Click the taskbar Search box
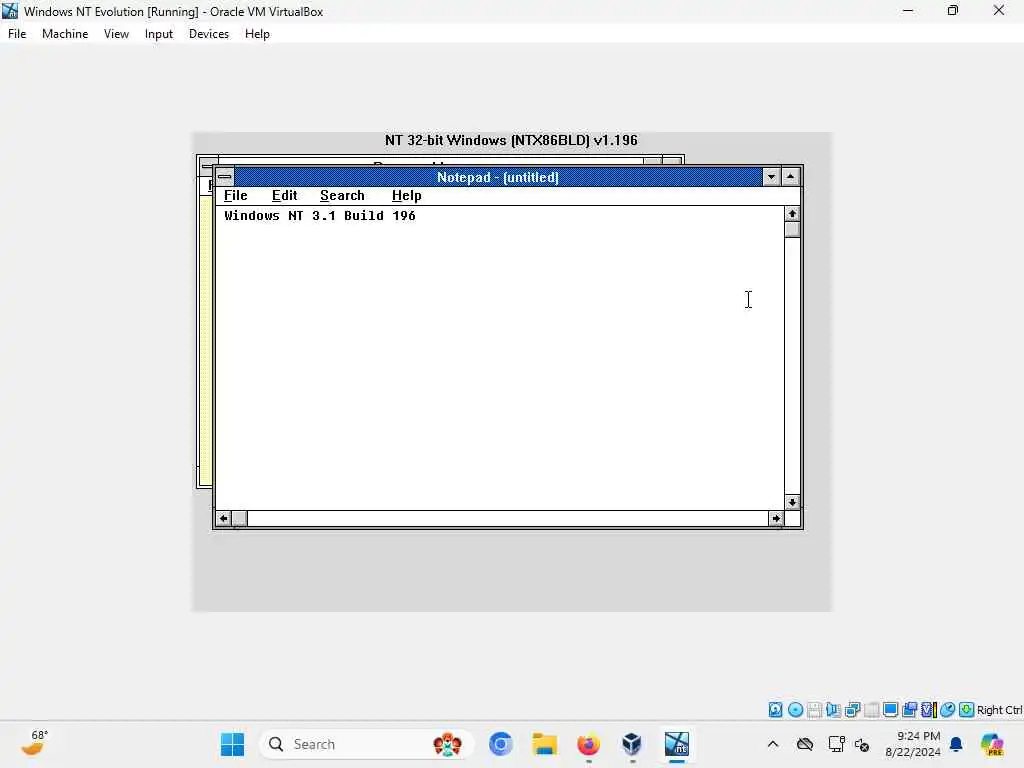Image resolution: width=1024 pixels, height=768 pixels. [x=366, y=744]
